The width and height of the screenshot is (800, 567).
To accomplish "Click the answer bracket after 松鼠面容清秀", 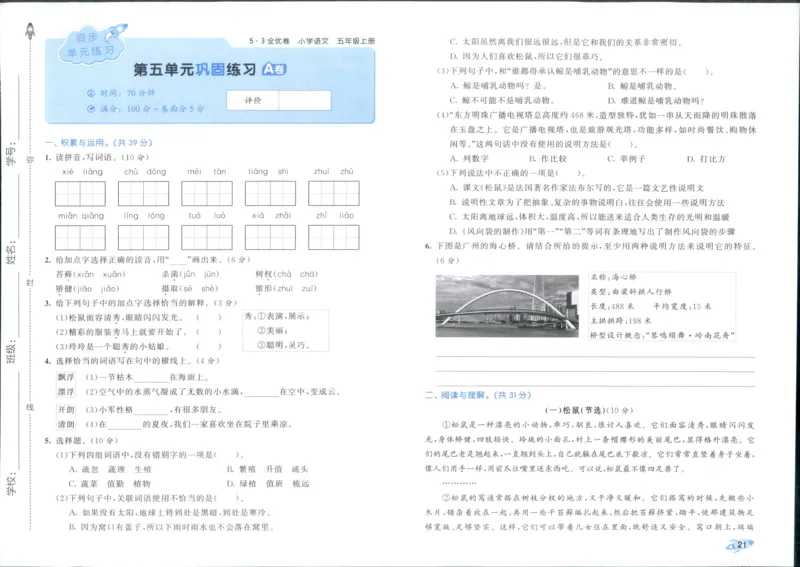I will [x=209, y=317].
